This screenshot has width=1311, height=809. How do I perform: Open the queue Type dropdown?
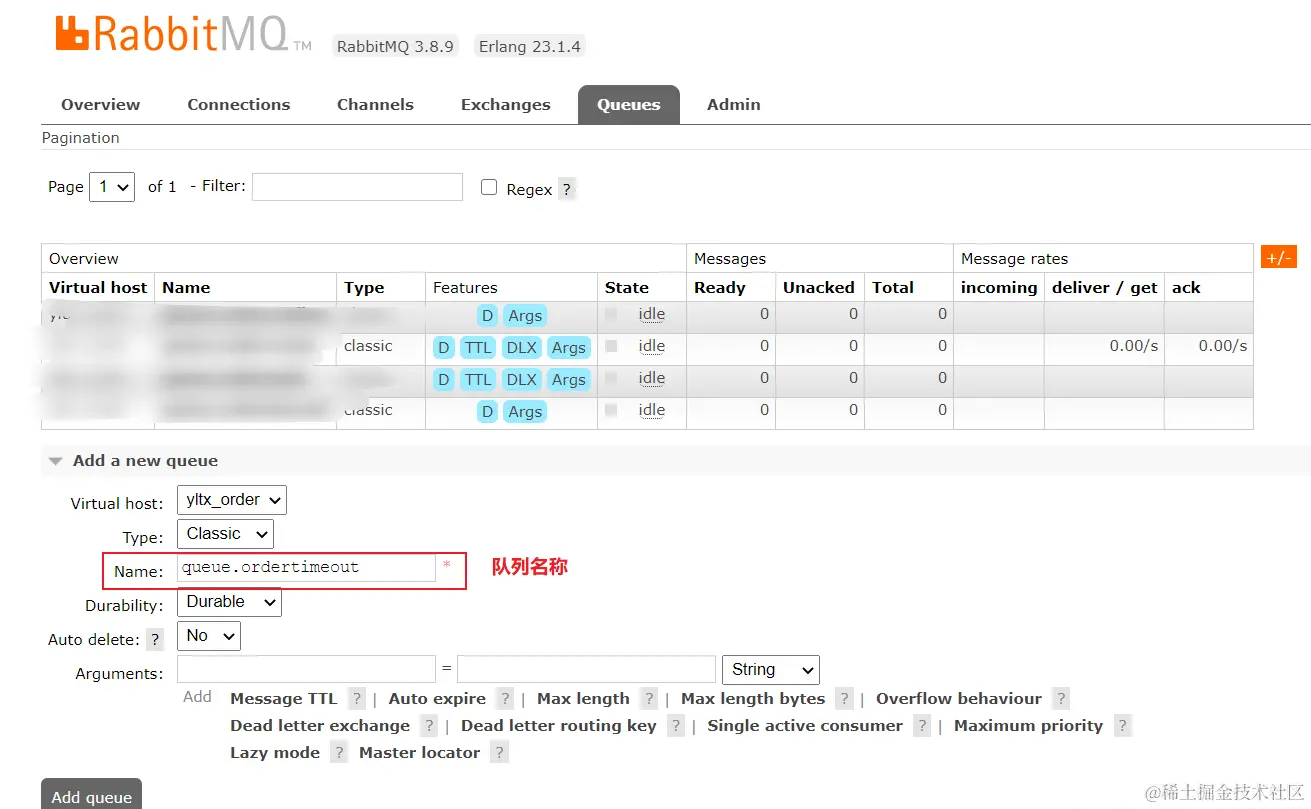click(225, 534)
